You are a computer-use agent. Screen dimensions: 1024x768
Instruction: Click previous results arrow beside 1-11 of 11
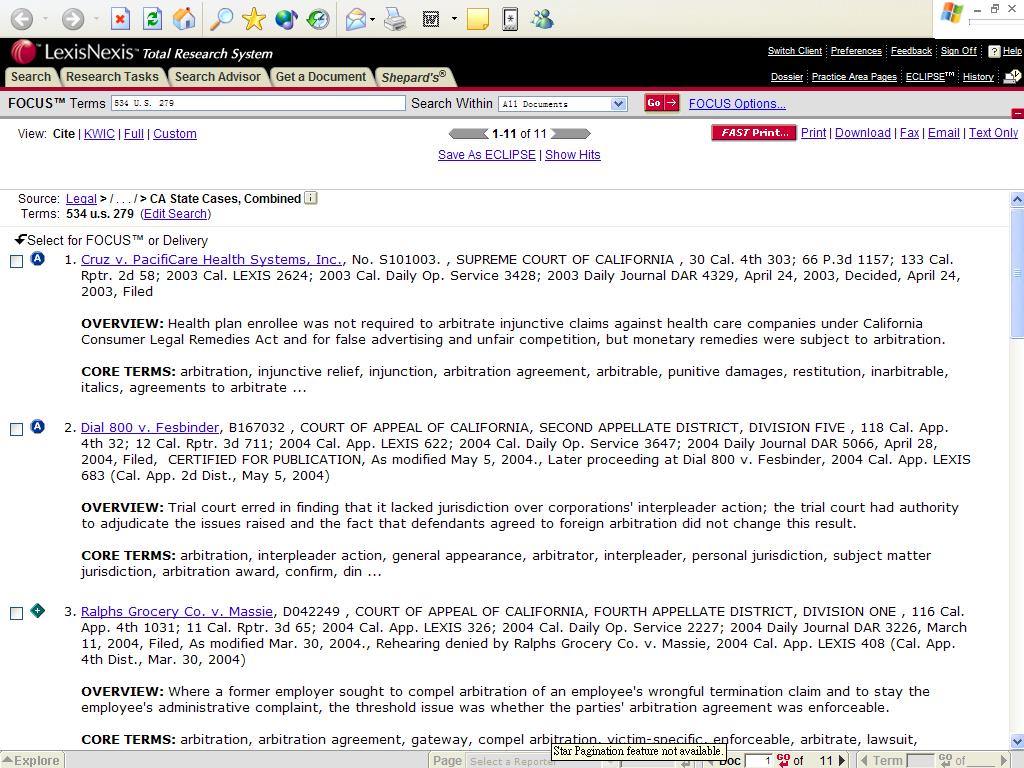tap(468, 134)
